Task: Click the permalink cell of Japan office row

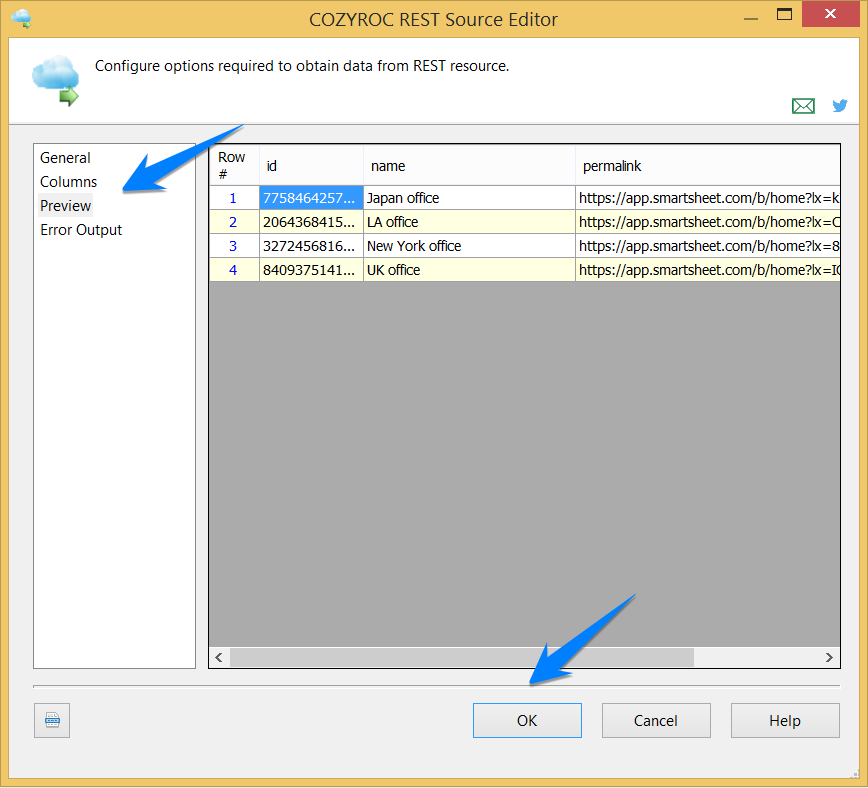Action: tap(707, 198)
